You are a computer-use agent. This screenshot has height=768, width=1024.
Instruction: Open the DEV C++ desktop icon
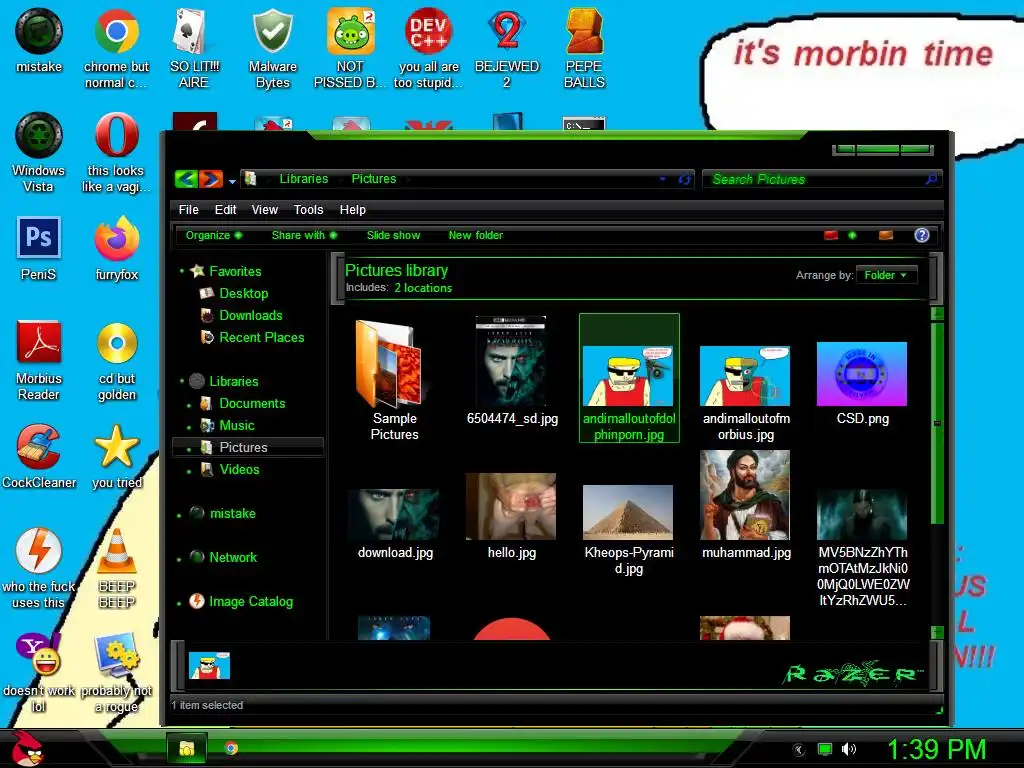coord(428,49)
